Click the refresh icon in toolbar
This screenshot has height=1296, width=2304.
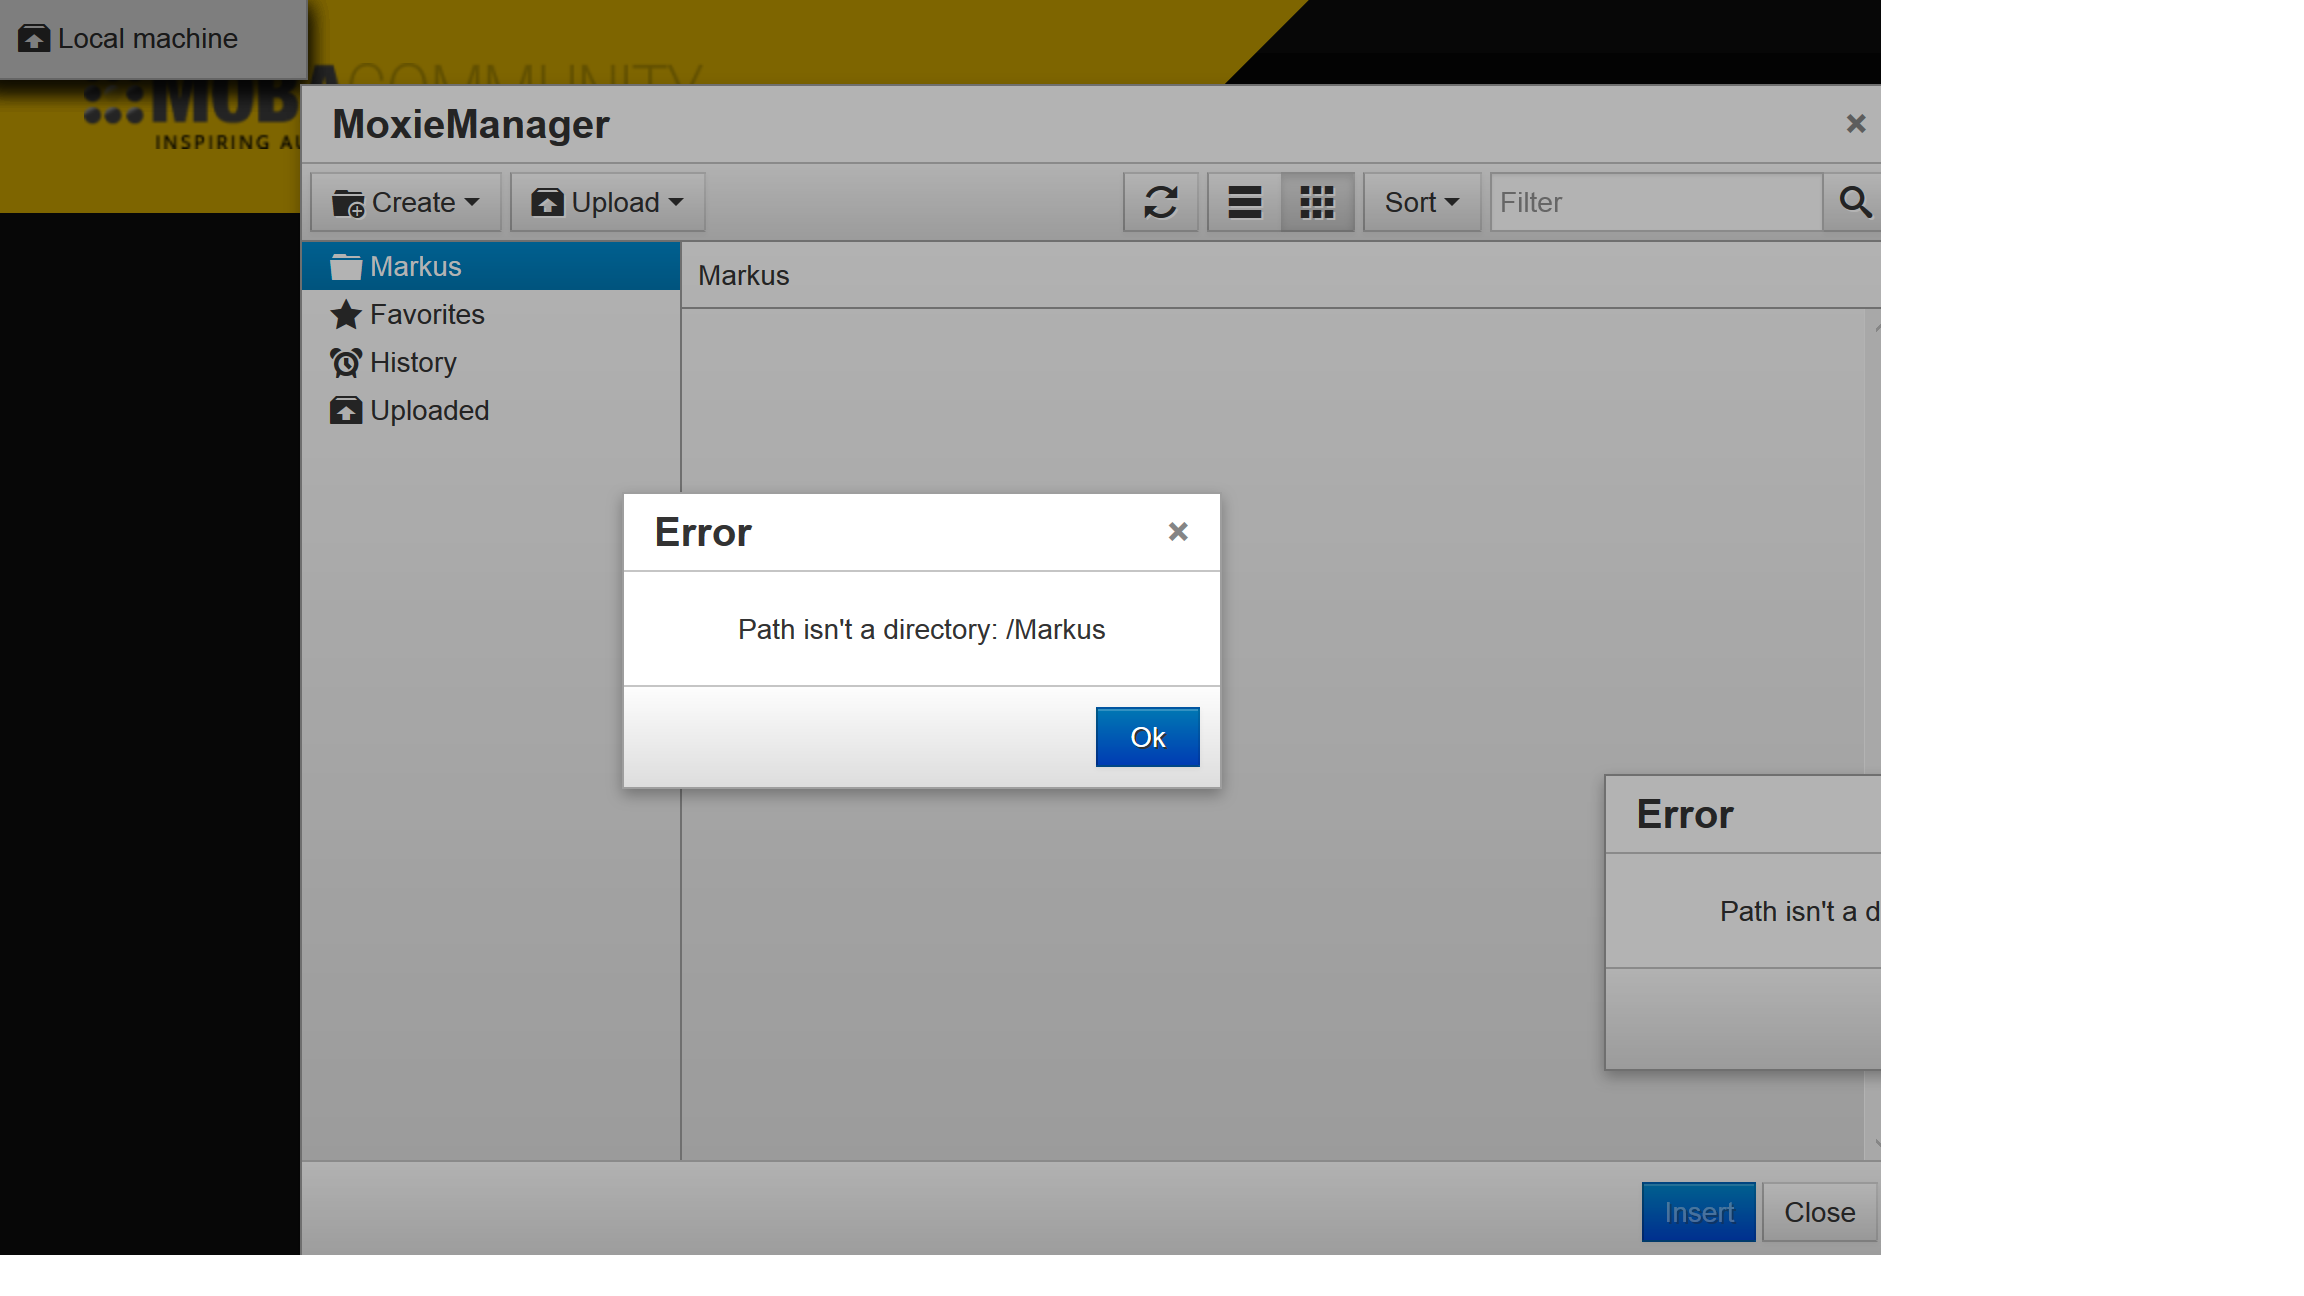tap(1160, 202)
